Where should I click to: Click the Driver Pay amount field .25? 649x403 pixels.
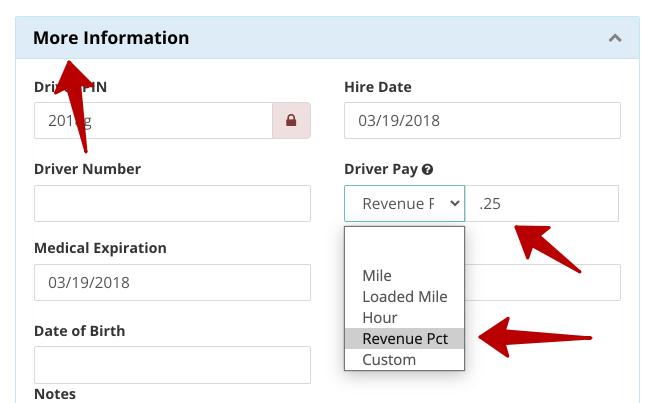tap(542, 203)
